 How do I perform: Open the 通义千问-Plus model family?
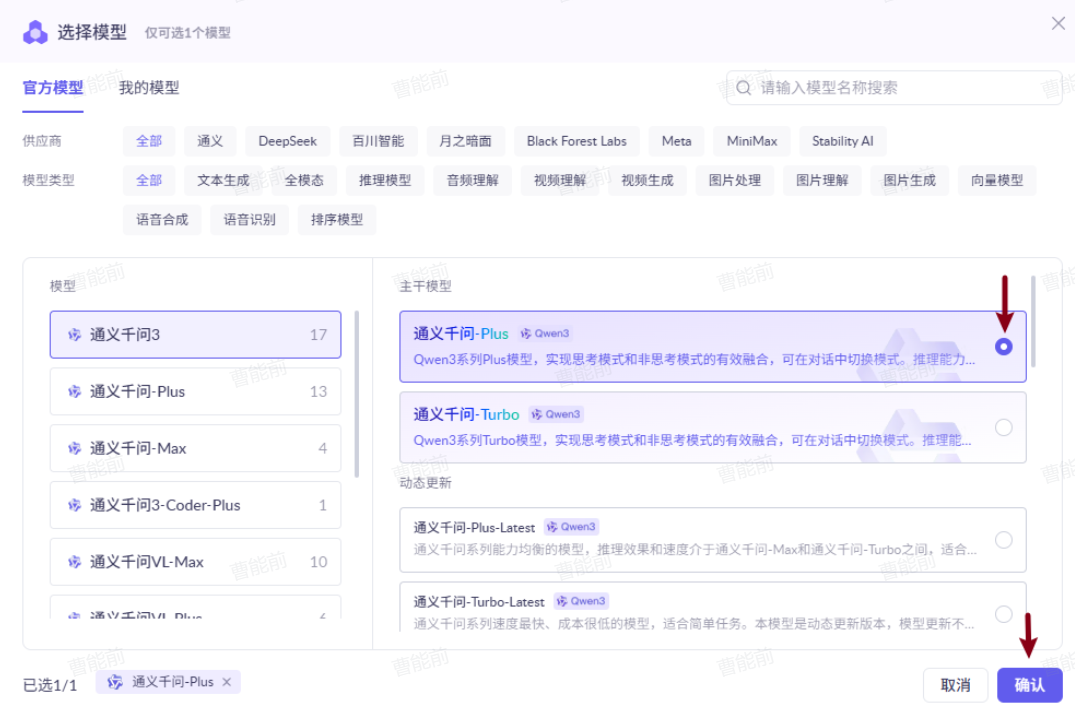195,391
